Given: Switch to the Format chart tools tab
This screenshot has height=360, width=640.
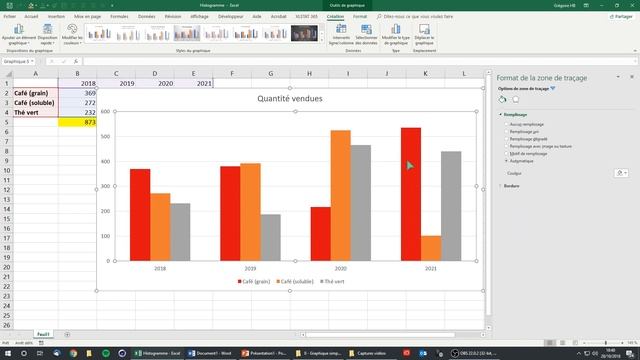Looking at the screenshot, I should coord(360,16).
